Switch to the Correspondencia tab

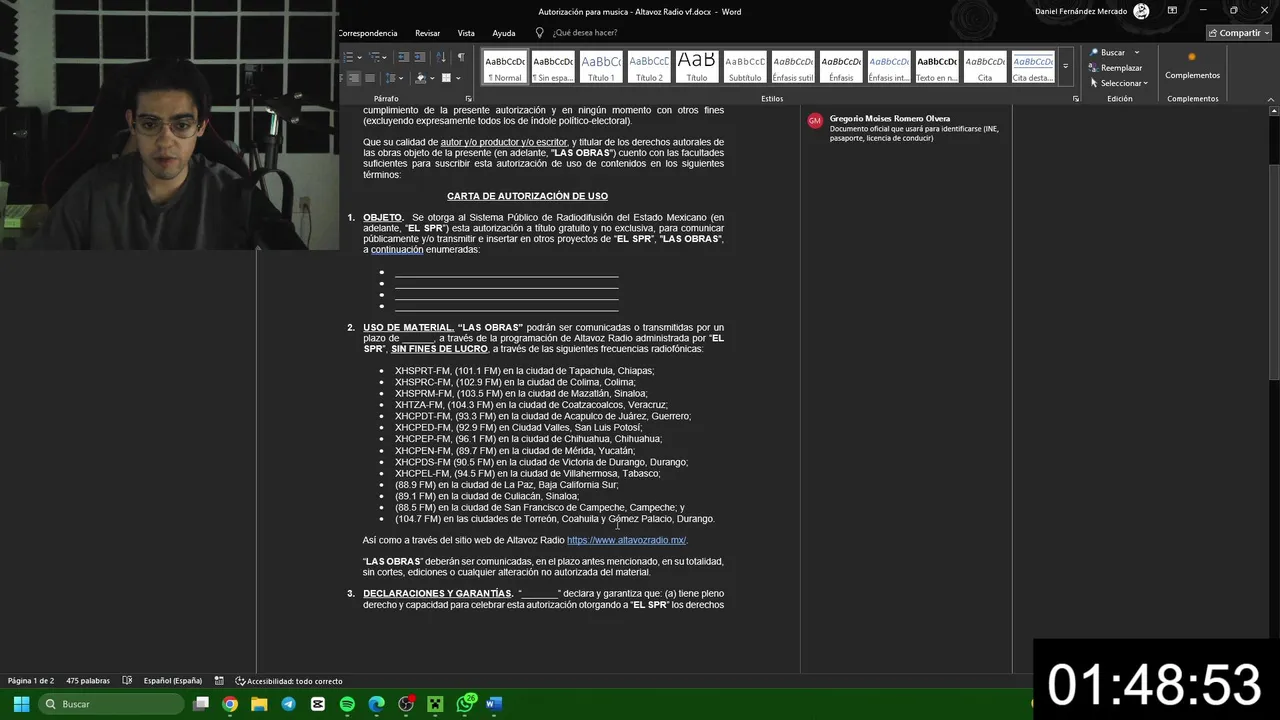368,33
